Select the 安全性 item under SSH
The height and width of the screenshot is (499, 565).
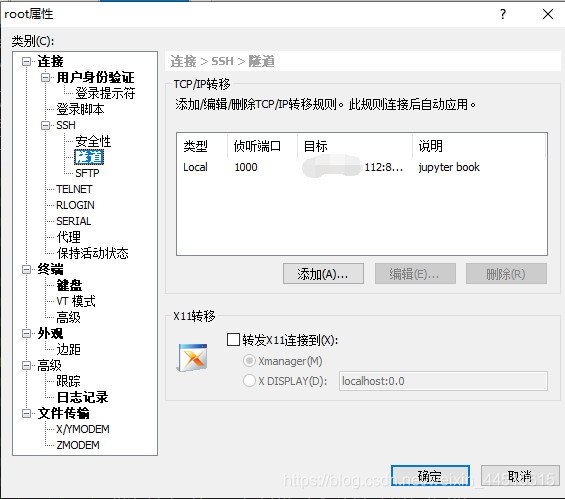point(93,141)
